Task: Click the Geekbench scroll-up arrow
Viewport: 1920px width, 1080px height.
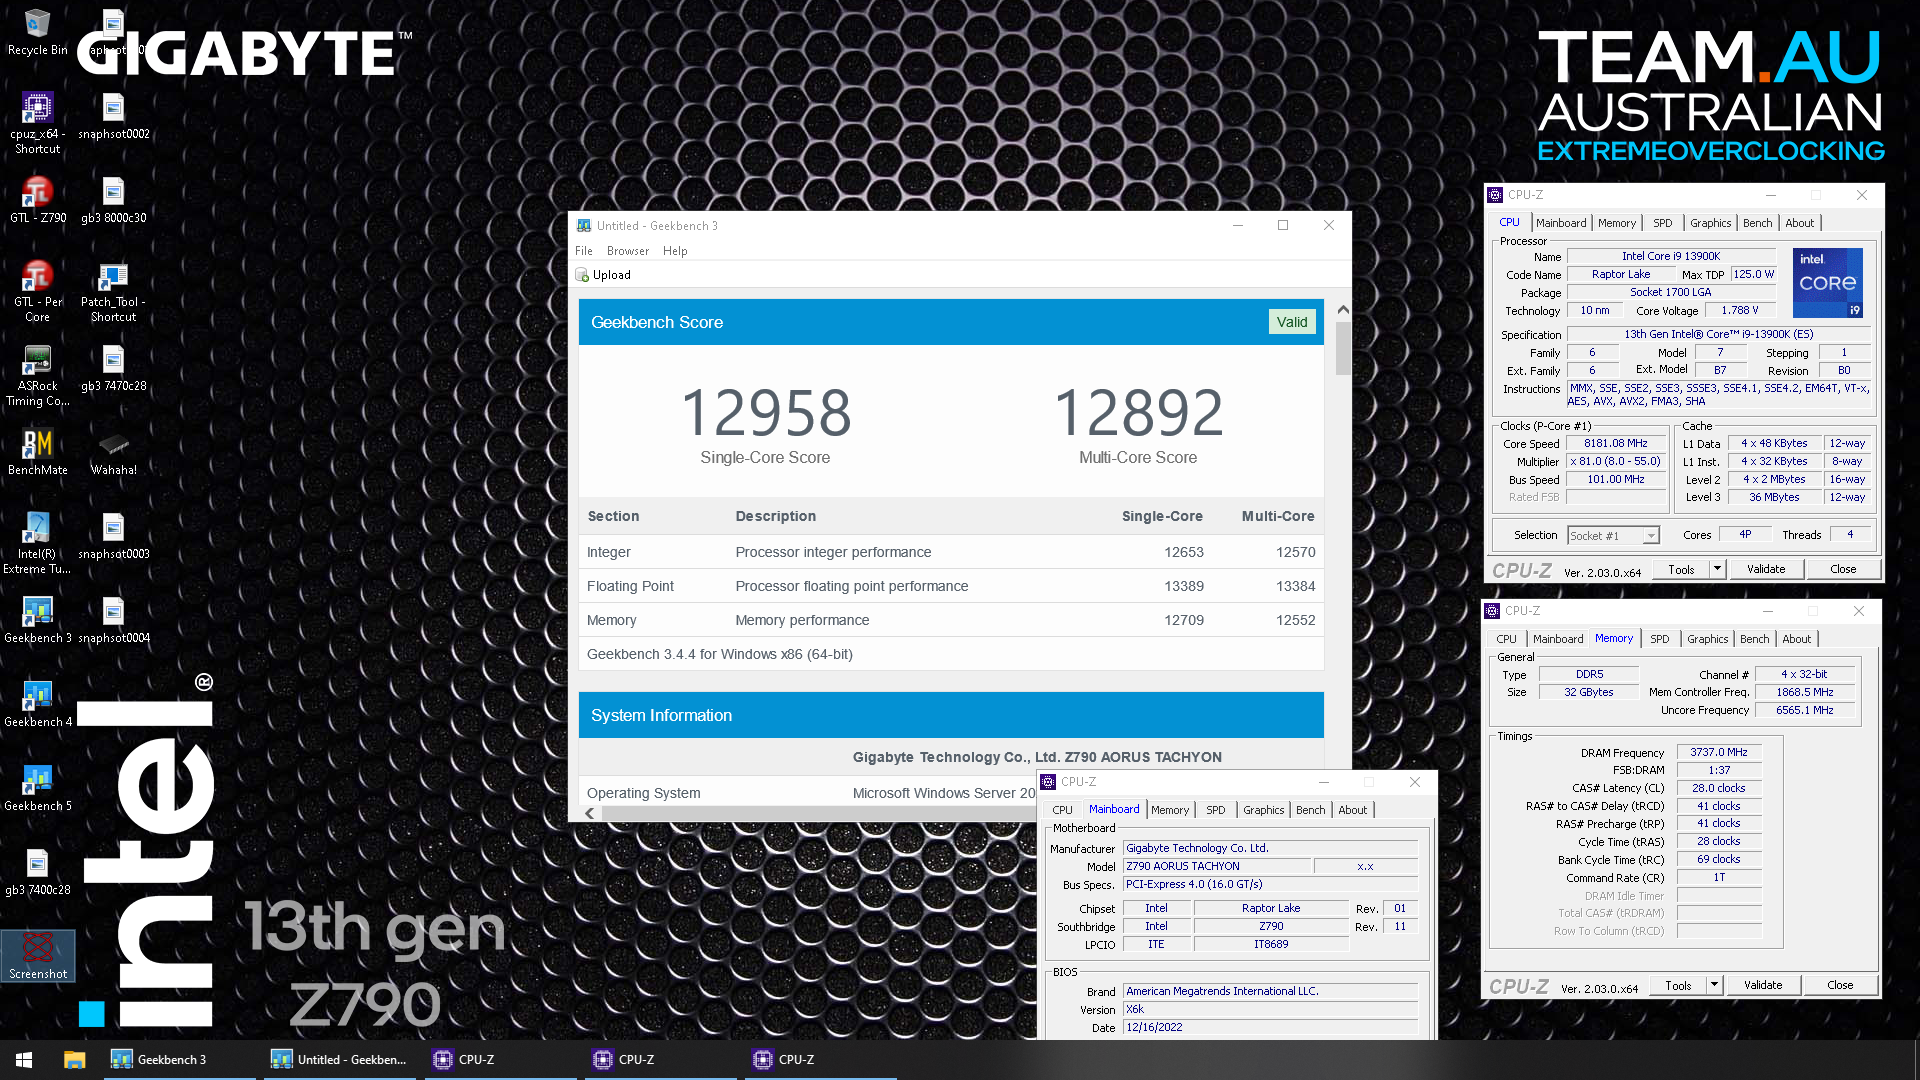Action: click(x=1343, y=309)
